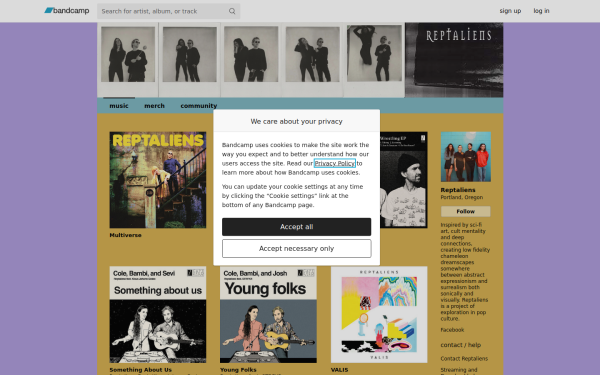The height and width of the screenshot is (375, 600).
Task: Switch to the community tab
Action: 199,106
